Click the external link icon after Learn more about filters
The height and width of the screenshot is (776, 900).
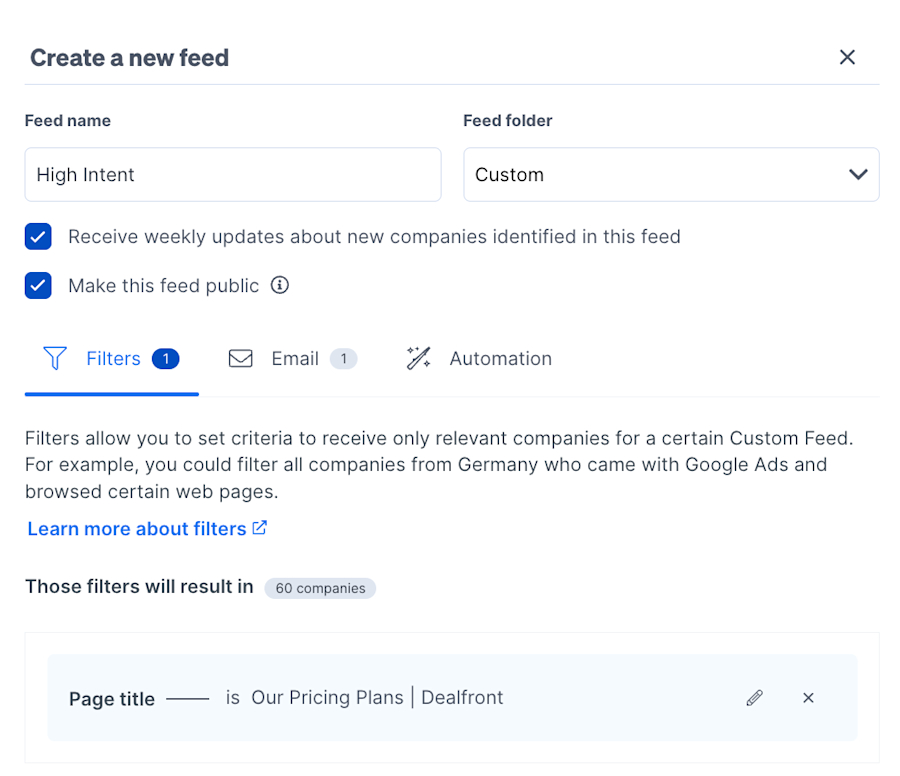[x=259, y=528]
